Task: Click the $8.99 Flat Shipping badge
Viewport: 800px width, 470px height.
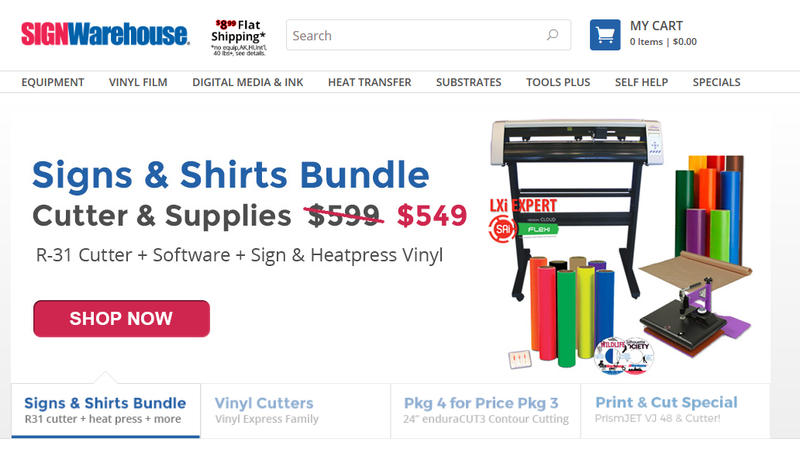Action: click(x=238, y=37)
